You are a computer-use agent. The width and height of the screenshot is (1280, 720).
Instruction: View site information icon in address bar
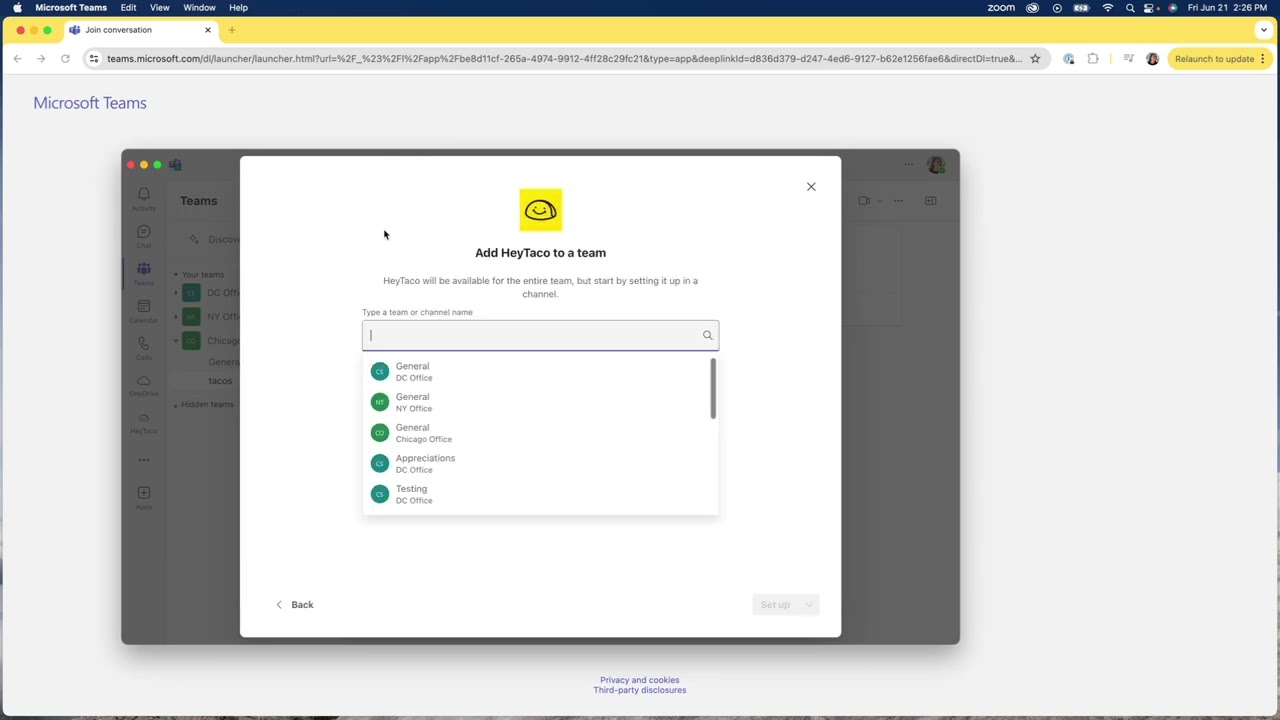pyautogui.click(x=94, y=59)
